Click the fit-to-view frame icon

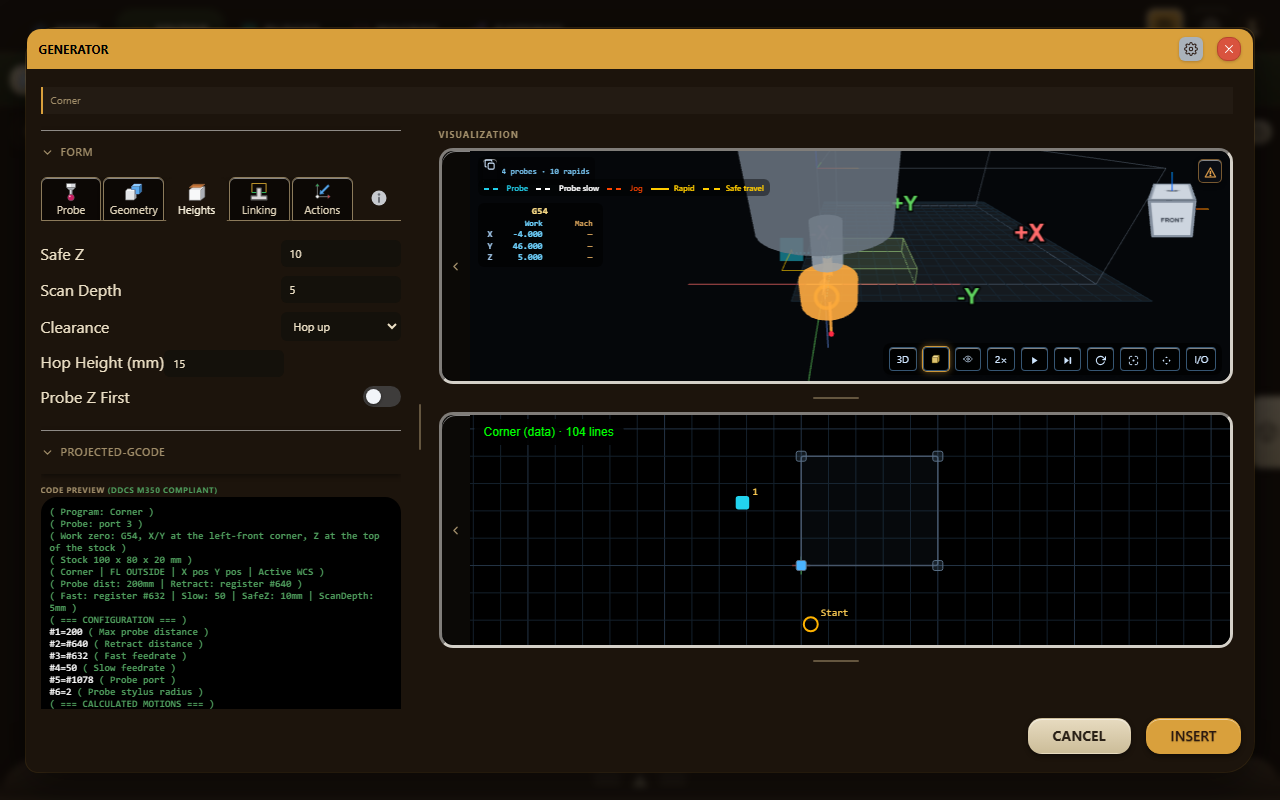coord(1133,360)
